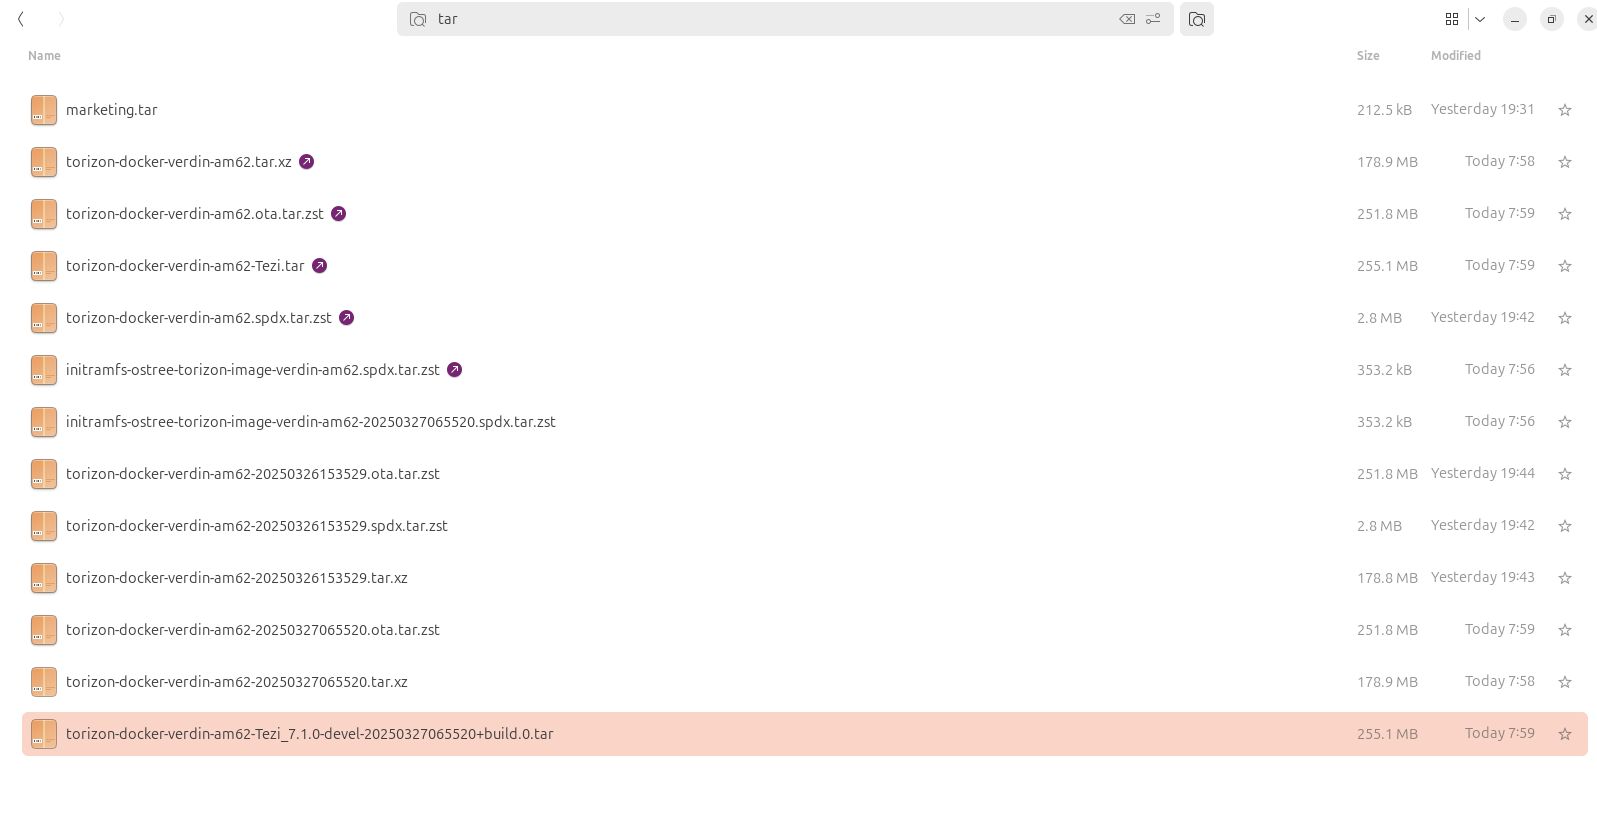The width and height of the screenshot is (1597, 817).
Task: Star torizon-docker-verdin-am62.spdx.tar.zst symlink
Action: (x=1565, y=318)
